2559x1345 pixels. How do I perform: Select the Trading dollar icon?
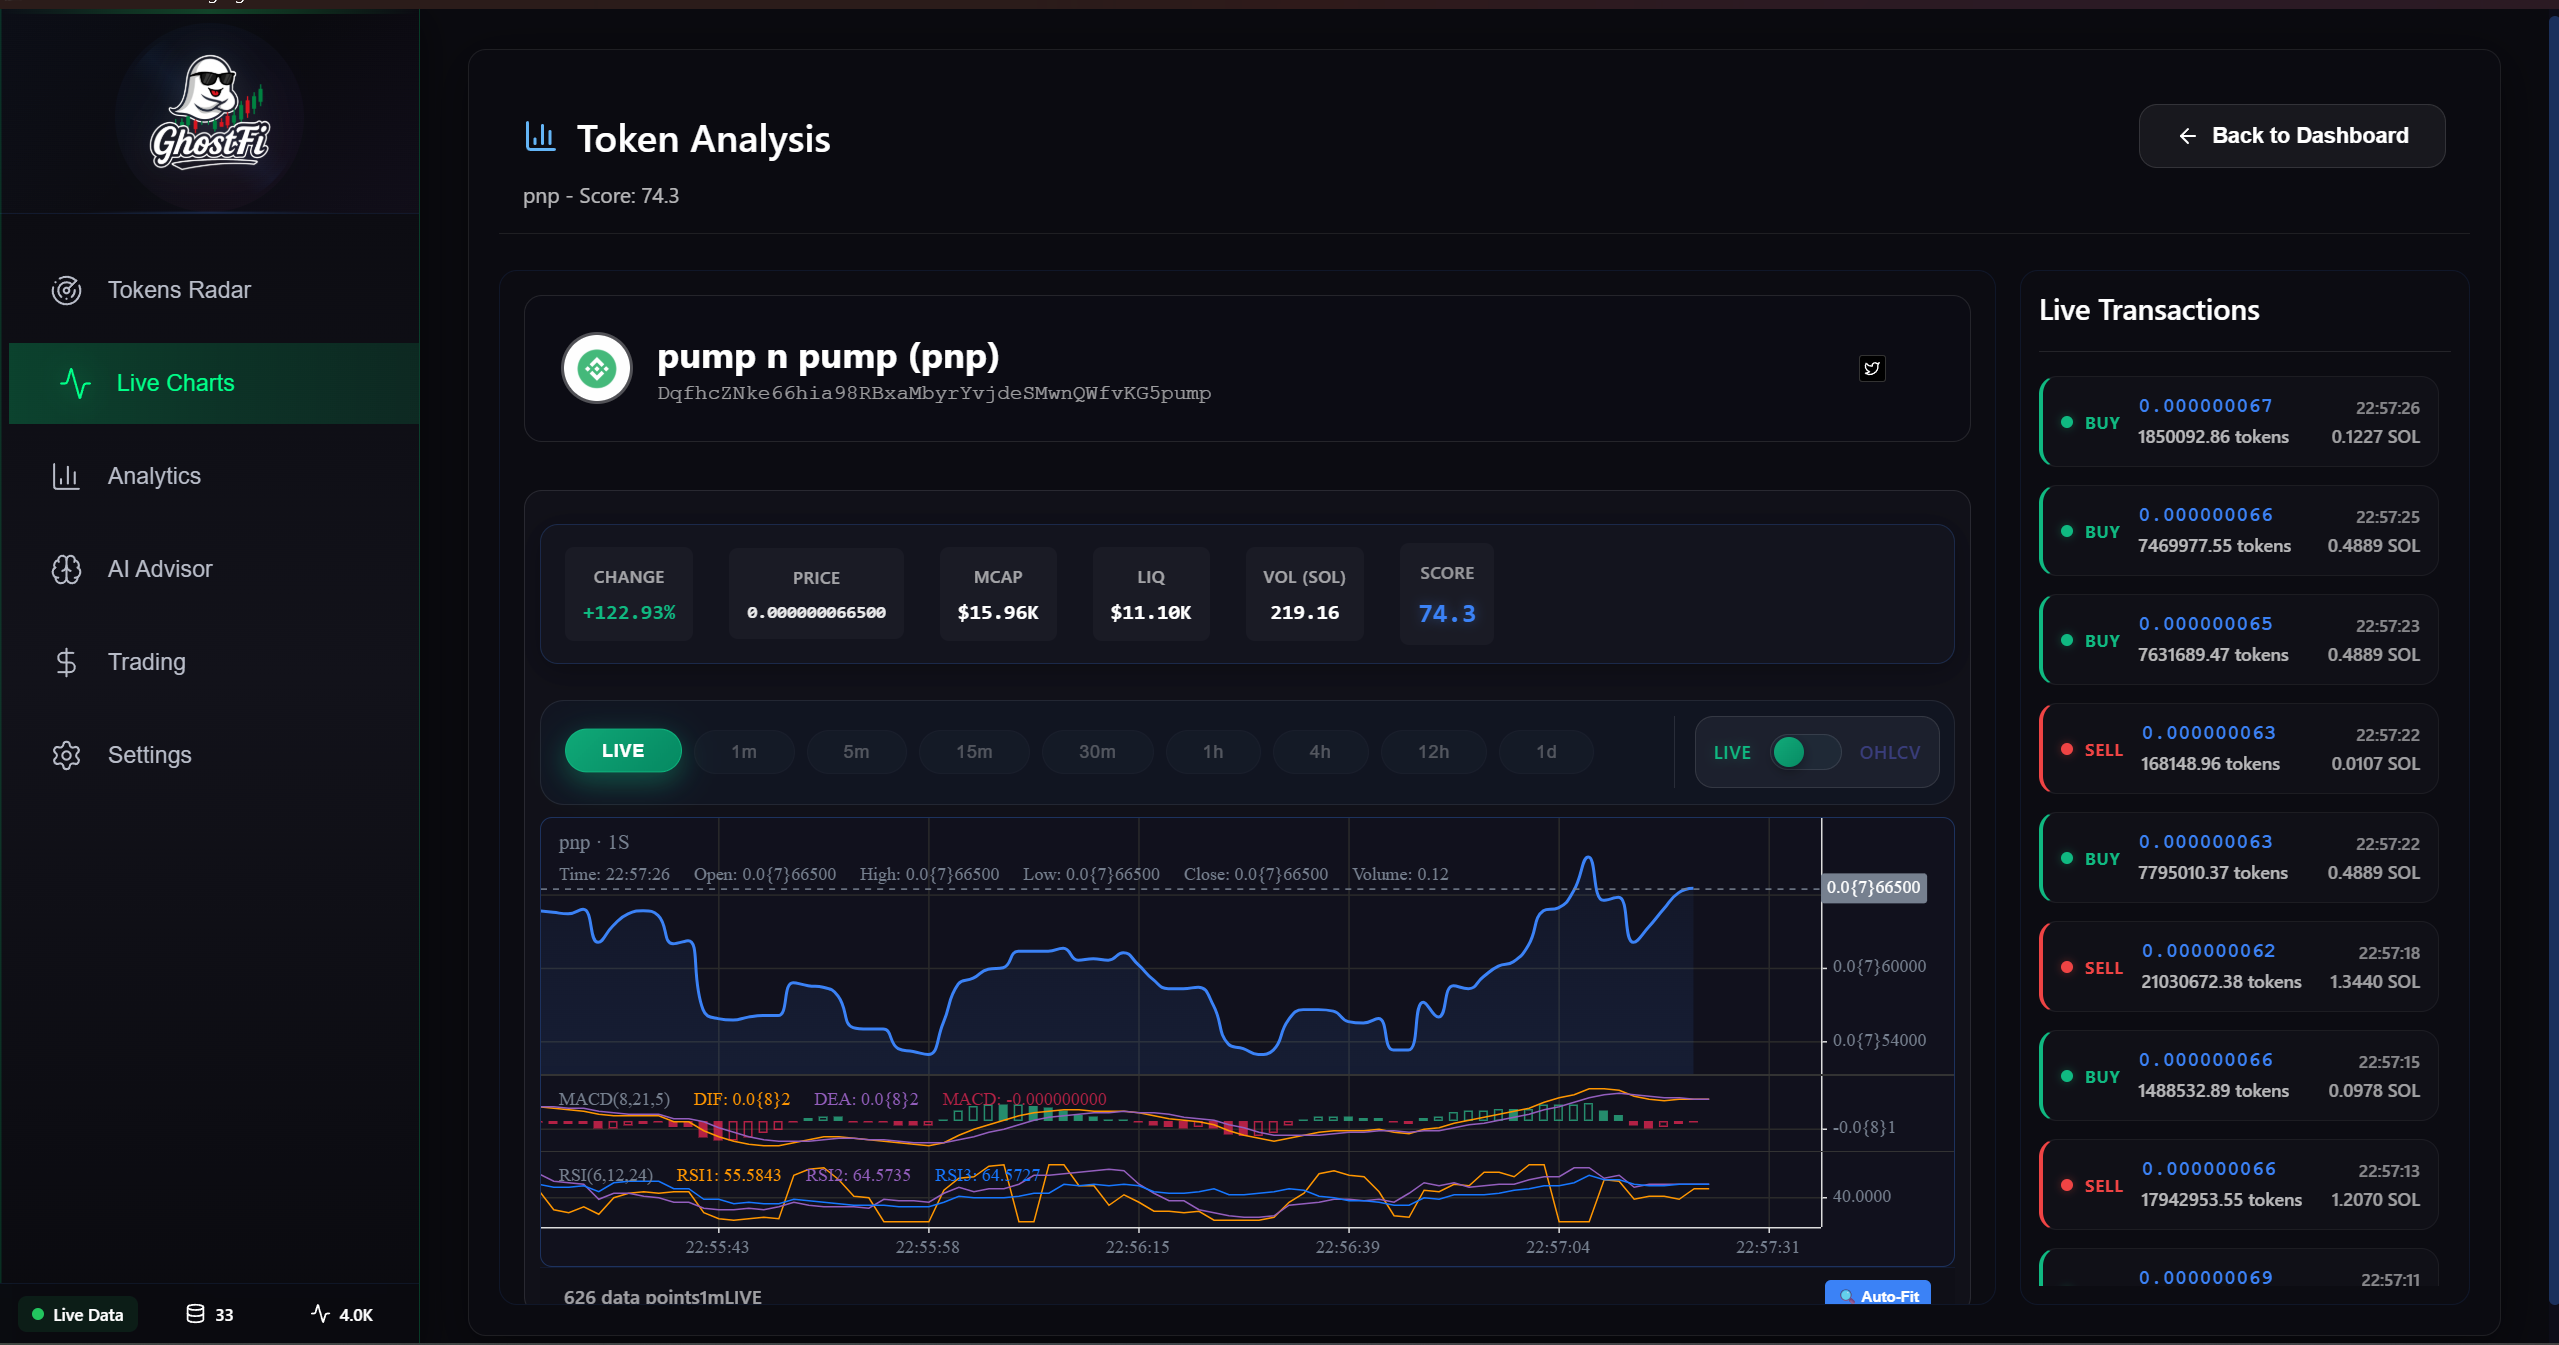pos(66,662)
